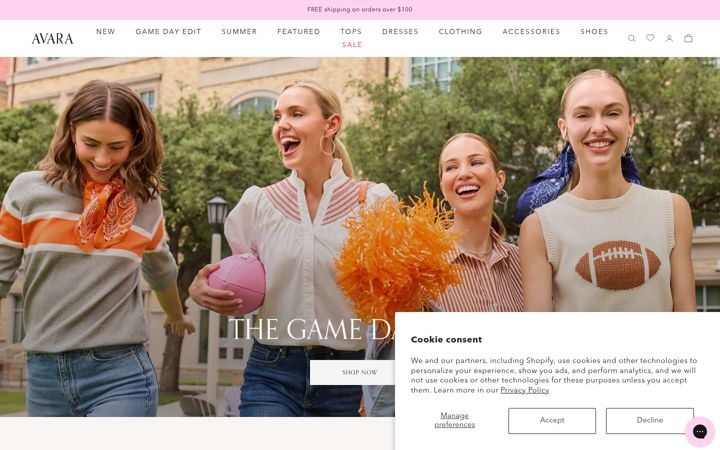720x450 pixels.
Task: Open the ACCESSORIES menu item
Action: [x=531, y=32]
